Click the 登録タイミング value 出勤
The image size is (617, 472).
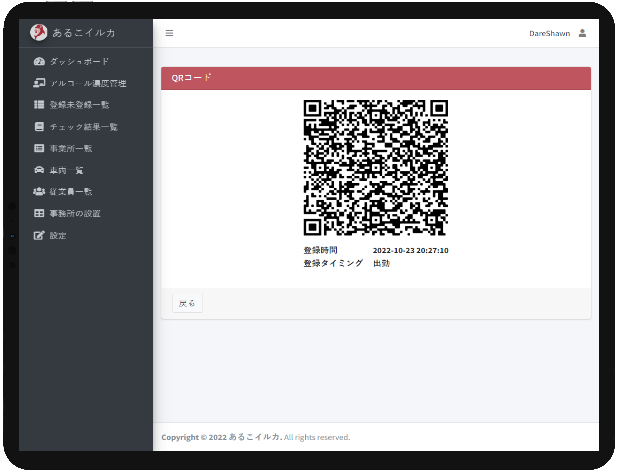381,263
